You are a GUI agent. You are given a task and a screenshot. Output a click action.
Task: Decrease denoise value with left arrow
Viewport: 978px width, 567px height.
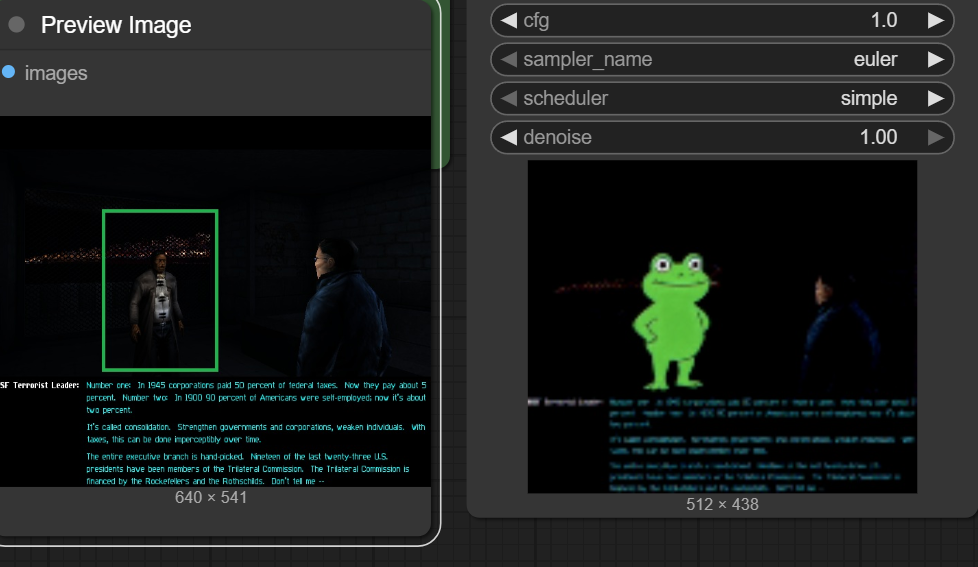coord(508,137)
